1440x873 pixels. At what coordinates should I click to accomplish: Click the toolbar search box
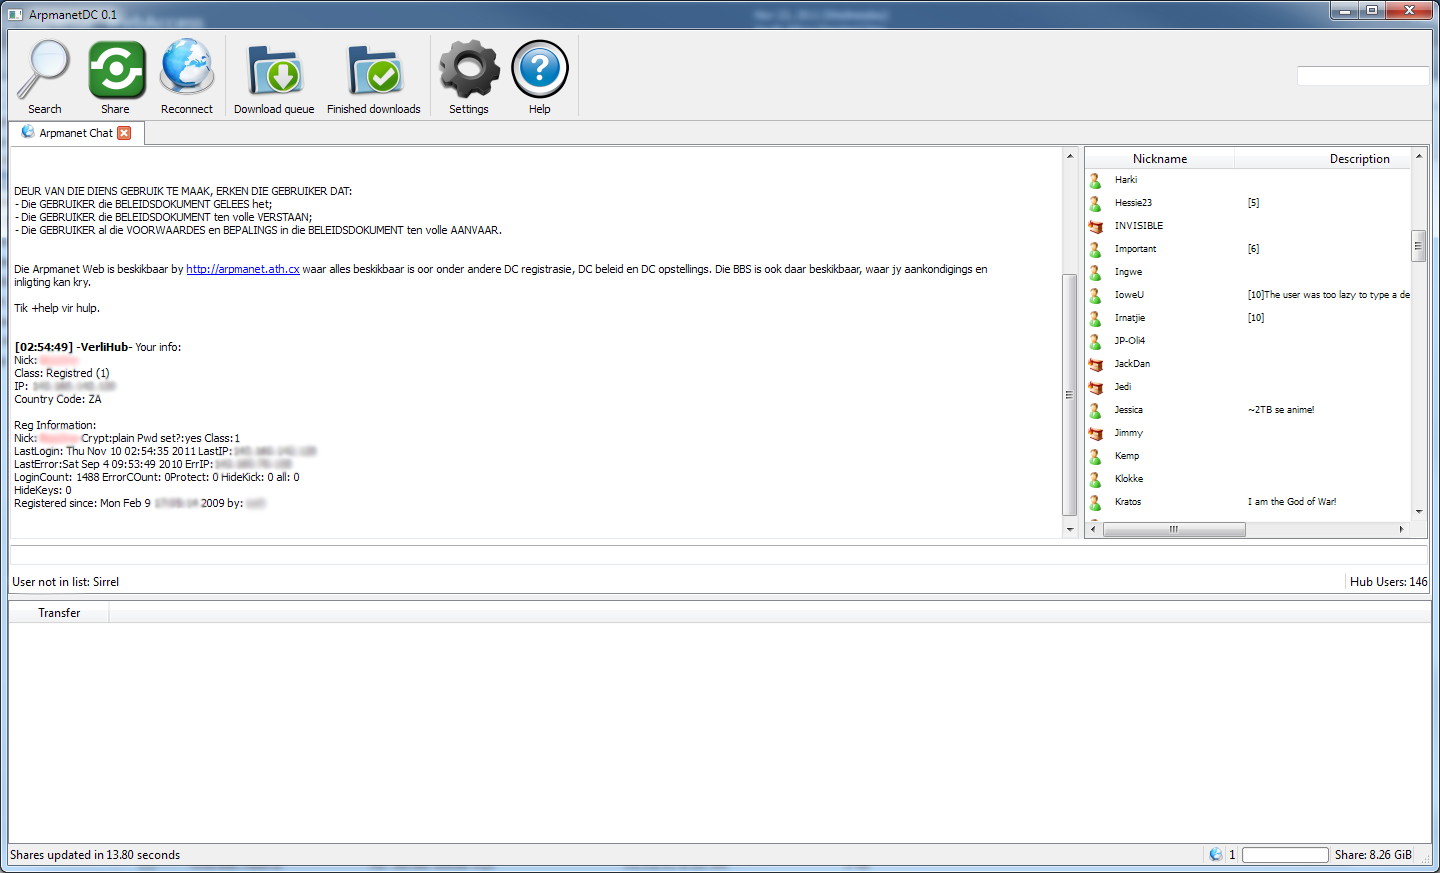(1362, 76)
